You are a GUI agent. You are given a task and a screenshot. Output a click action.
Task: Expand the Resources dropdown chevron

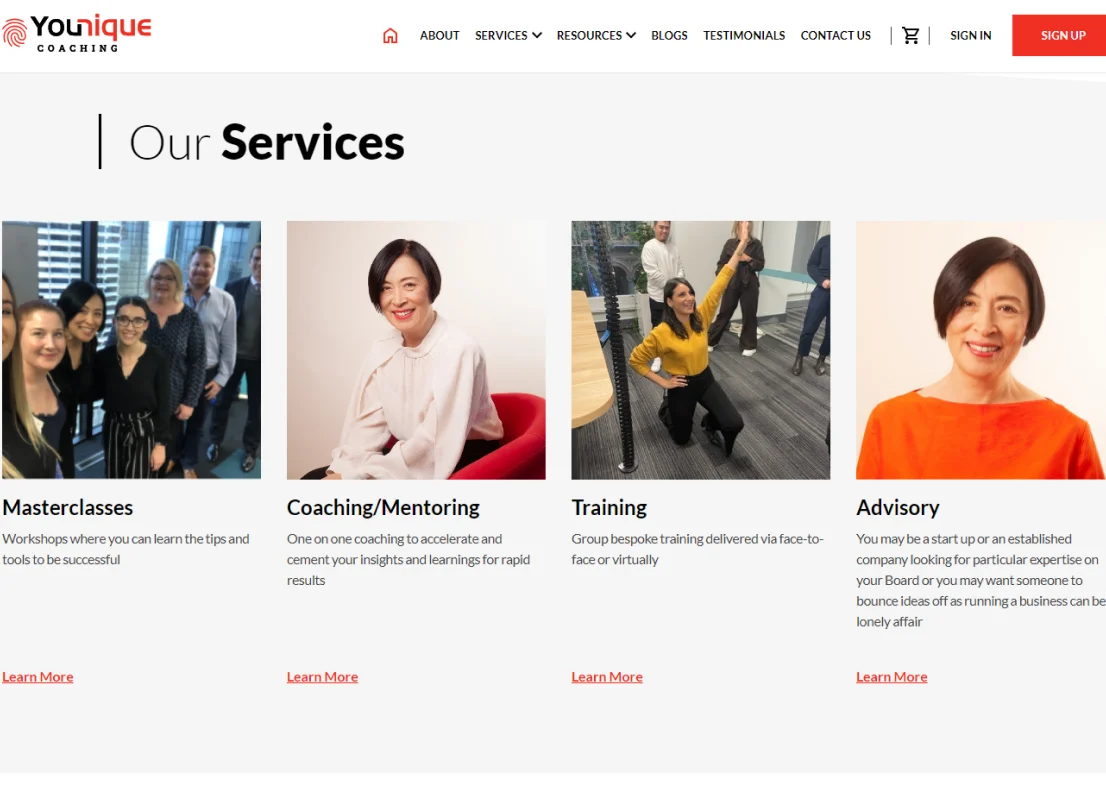click(x=631, y=35)
